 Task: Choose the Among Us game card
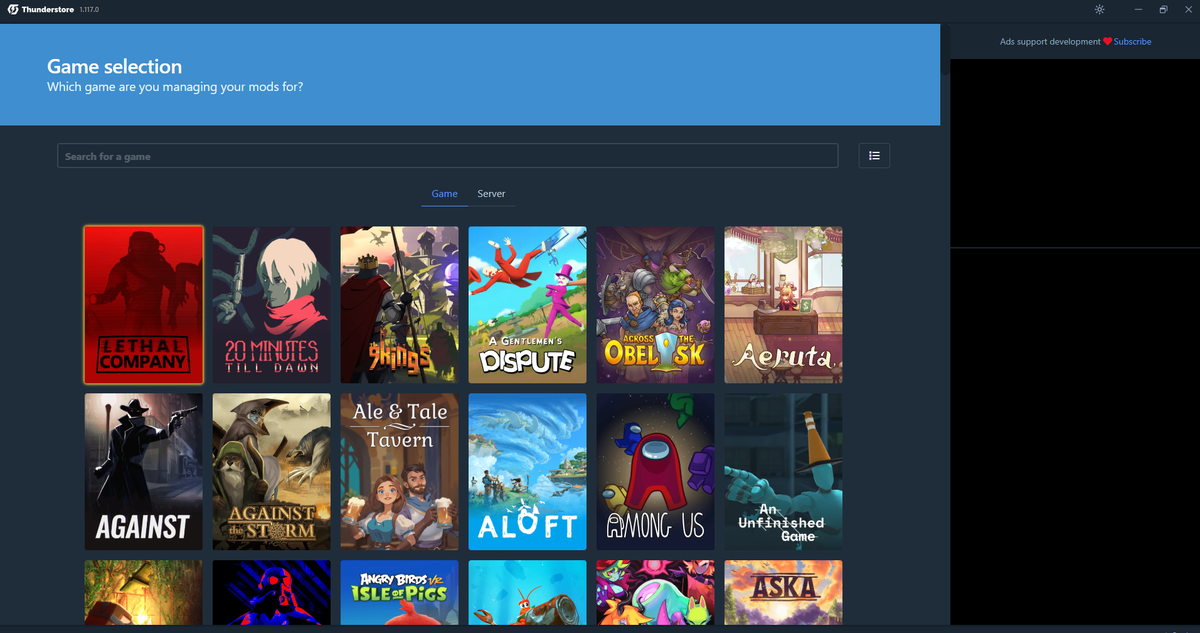pos(656,471)
